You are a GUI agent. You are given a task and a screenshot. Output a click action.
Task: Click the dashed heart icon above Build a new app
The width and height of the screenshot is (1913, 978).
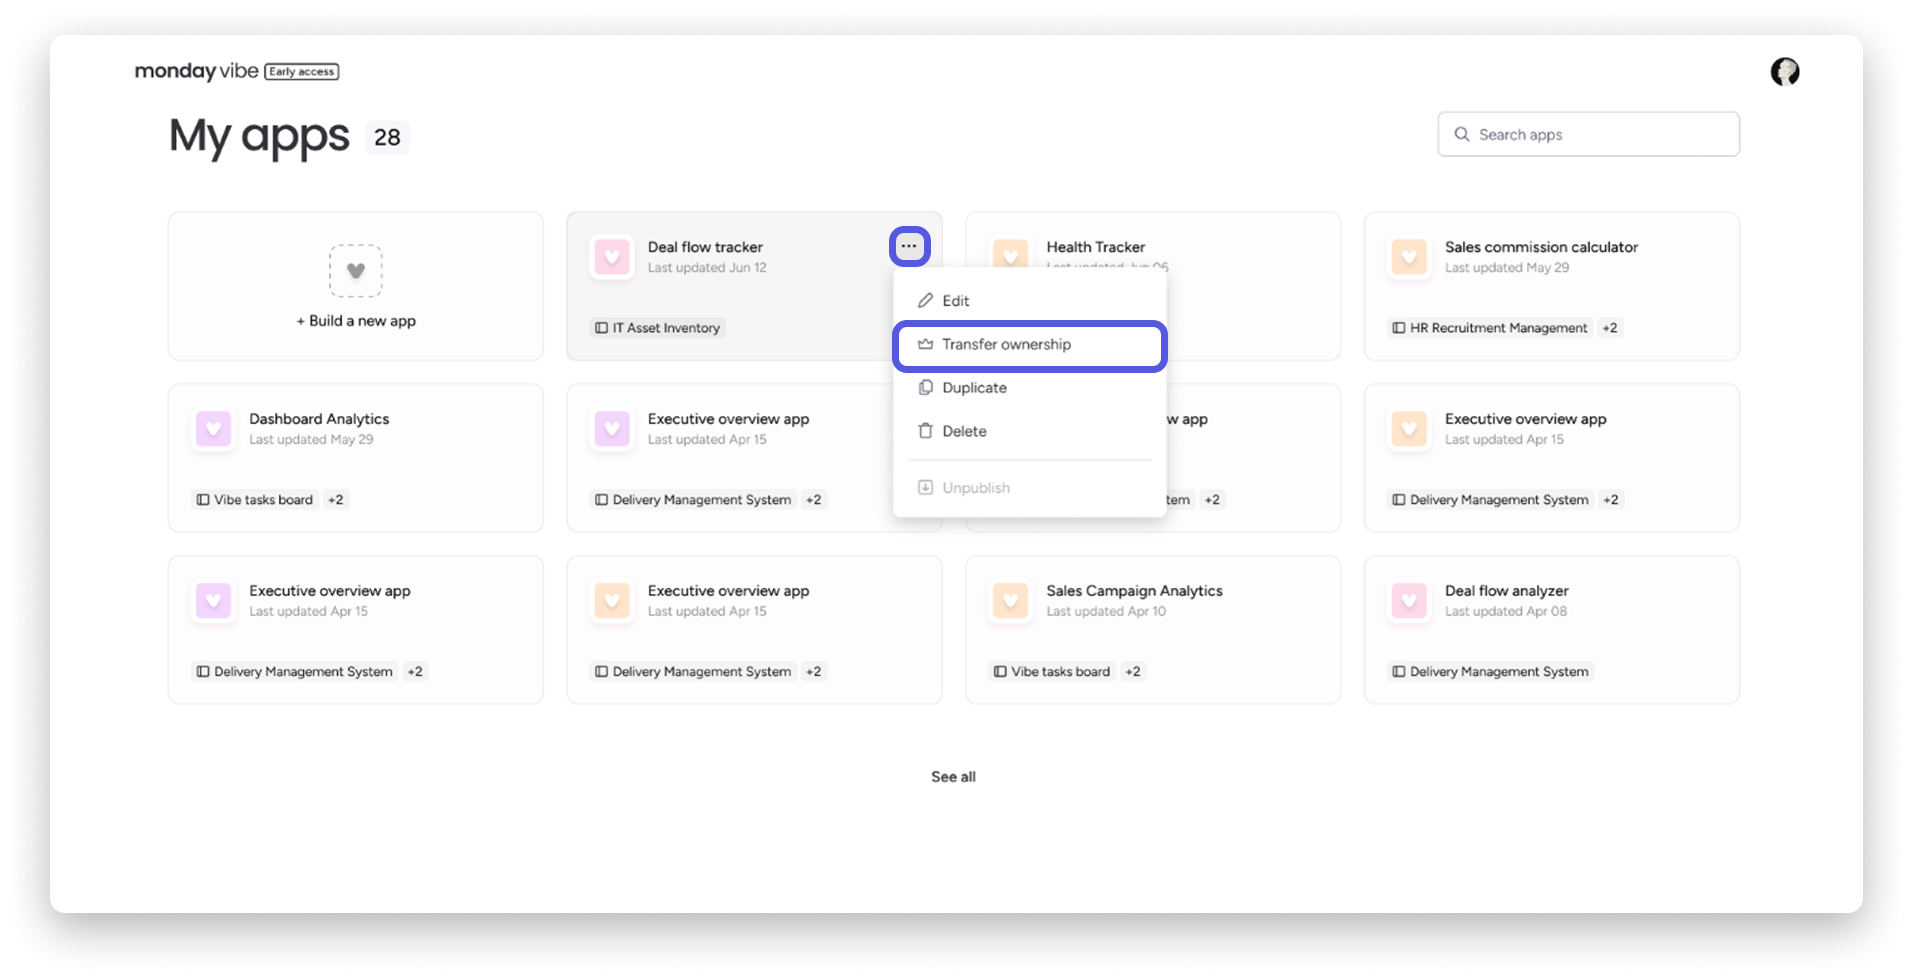click(356, 271)
